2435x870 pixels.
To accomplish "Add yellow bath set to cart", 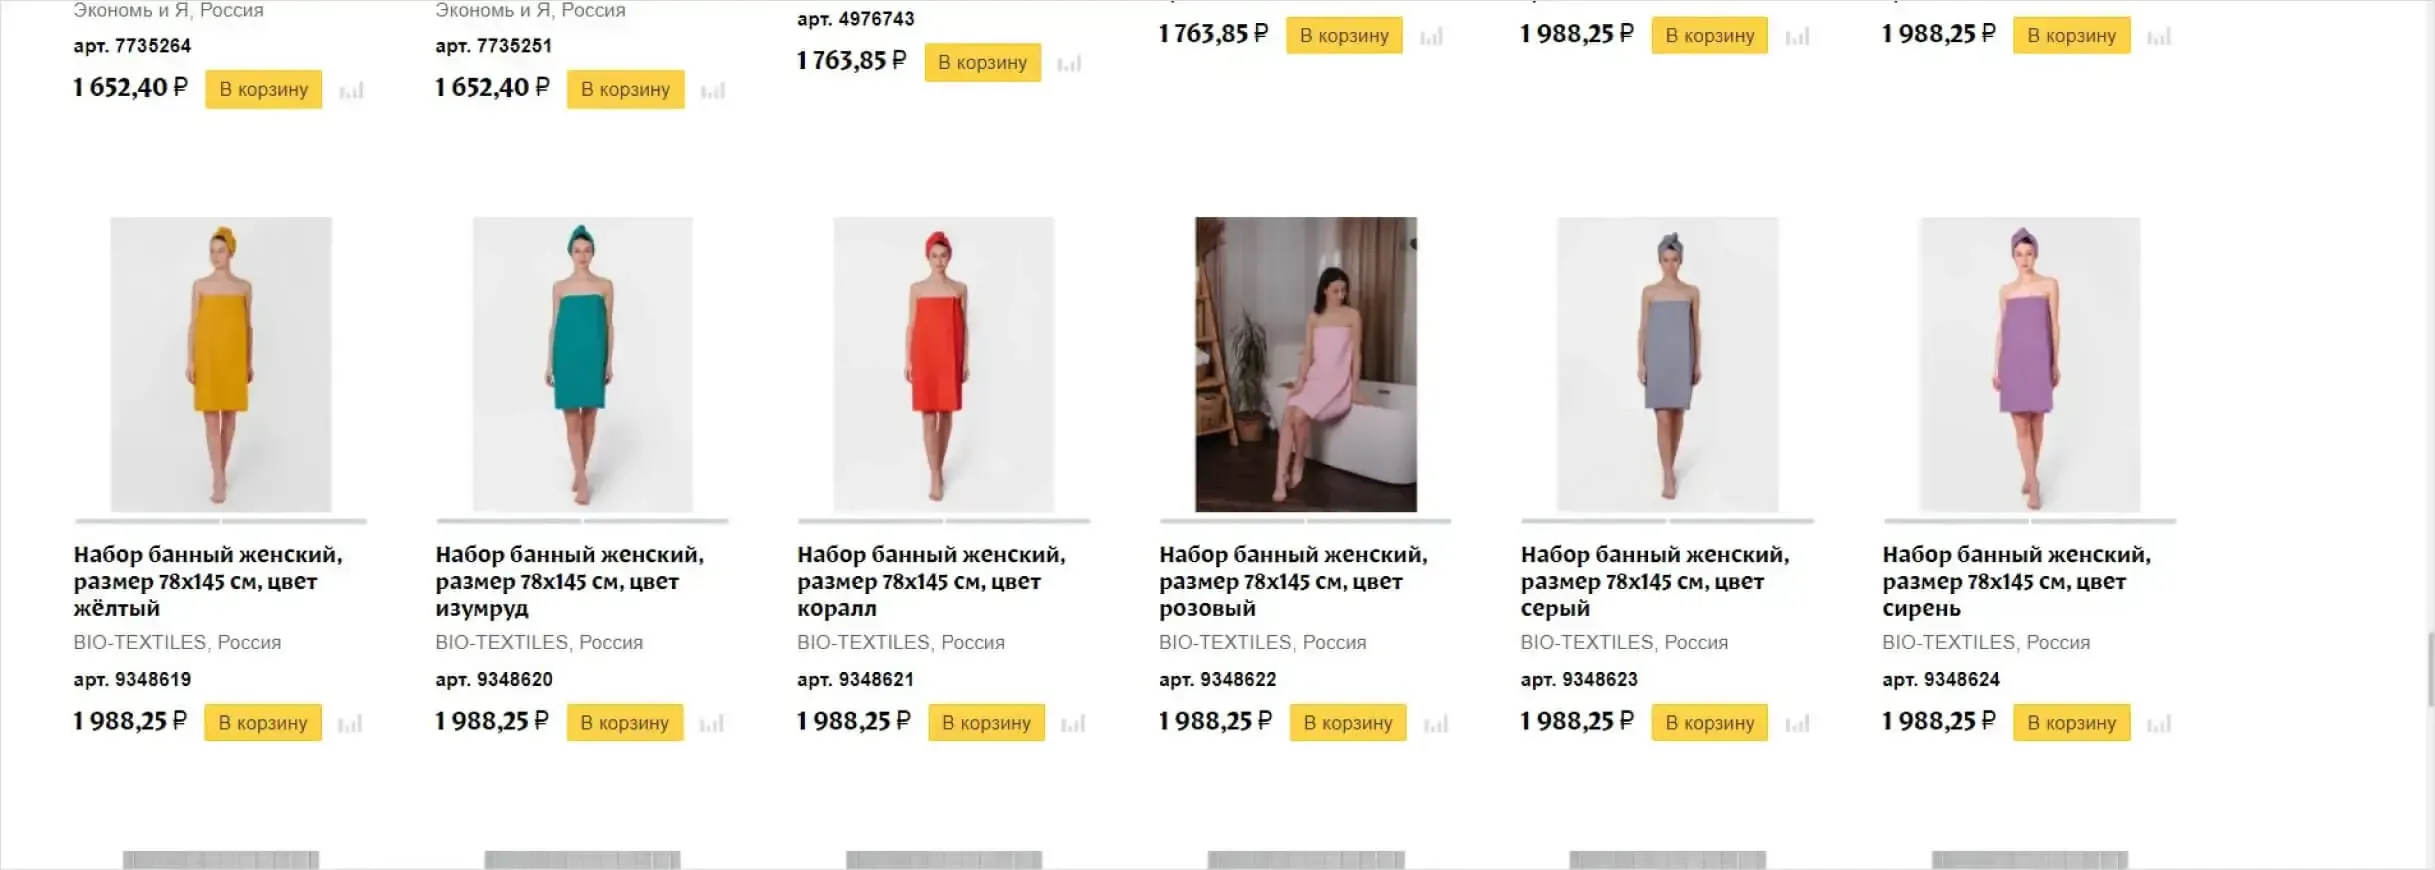I will pos(263,723).
